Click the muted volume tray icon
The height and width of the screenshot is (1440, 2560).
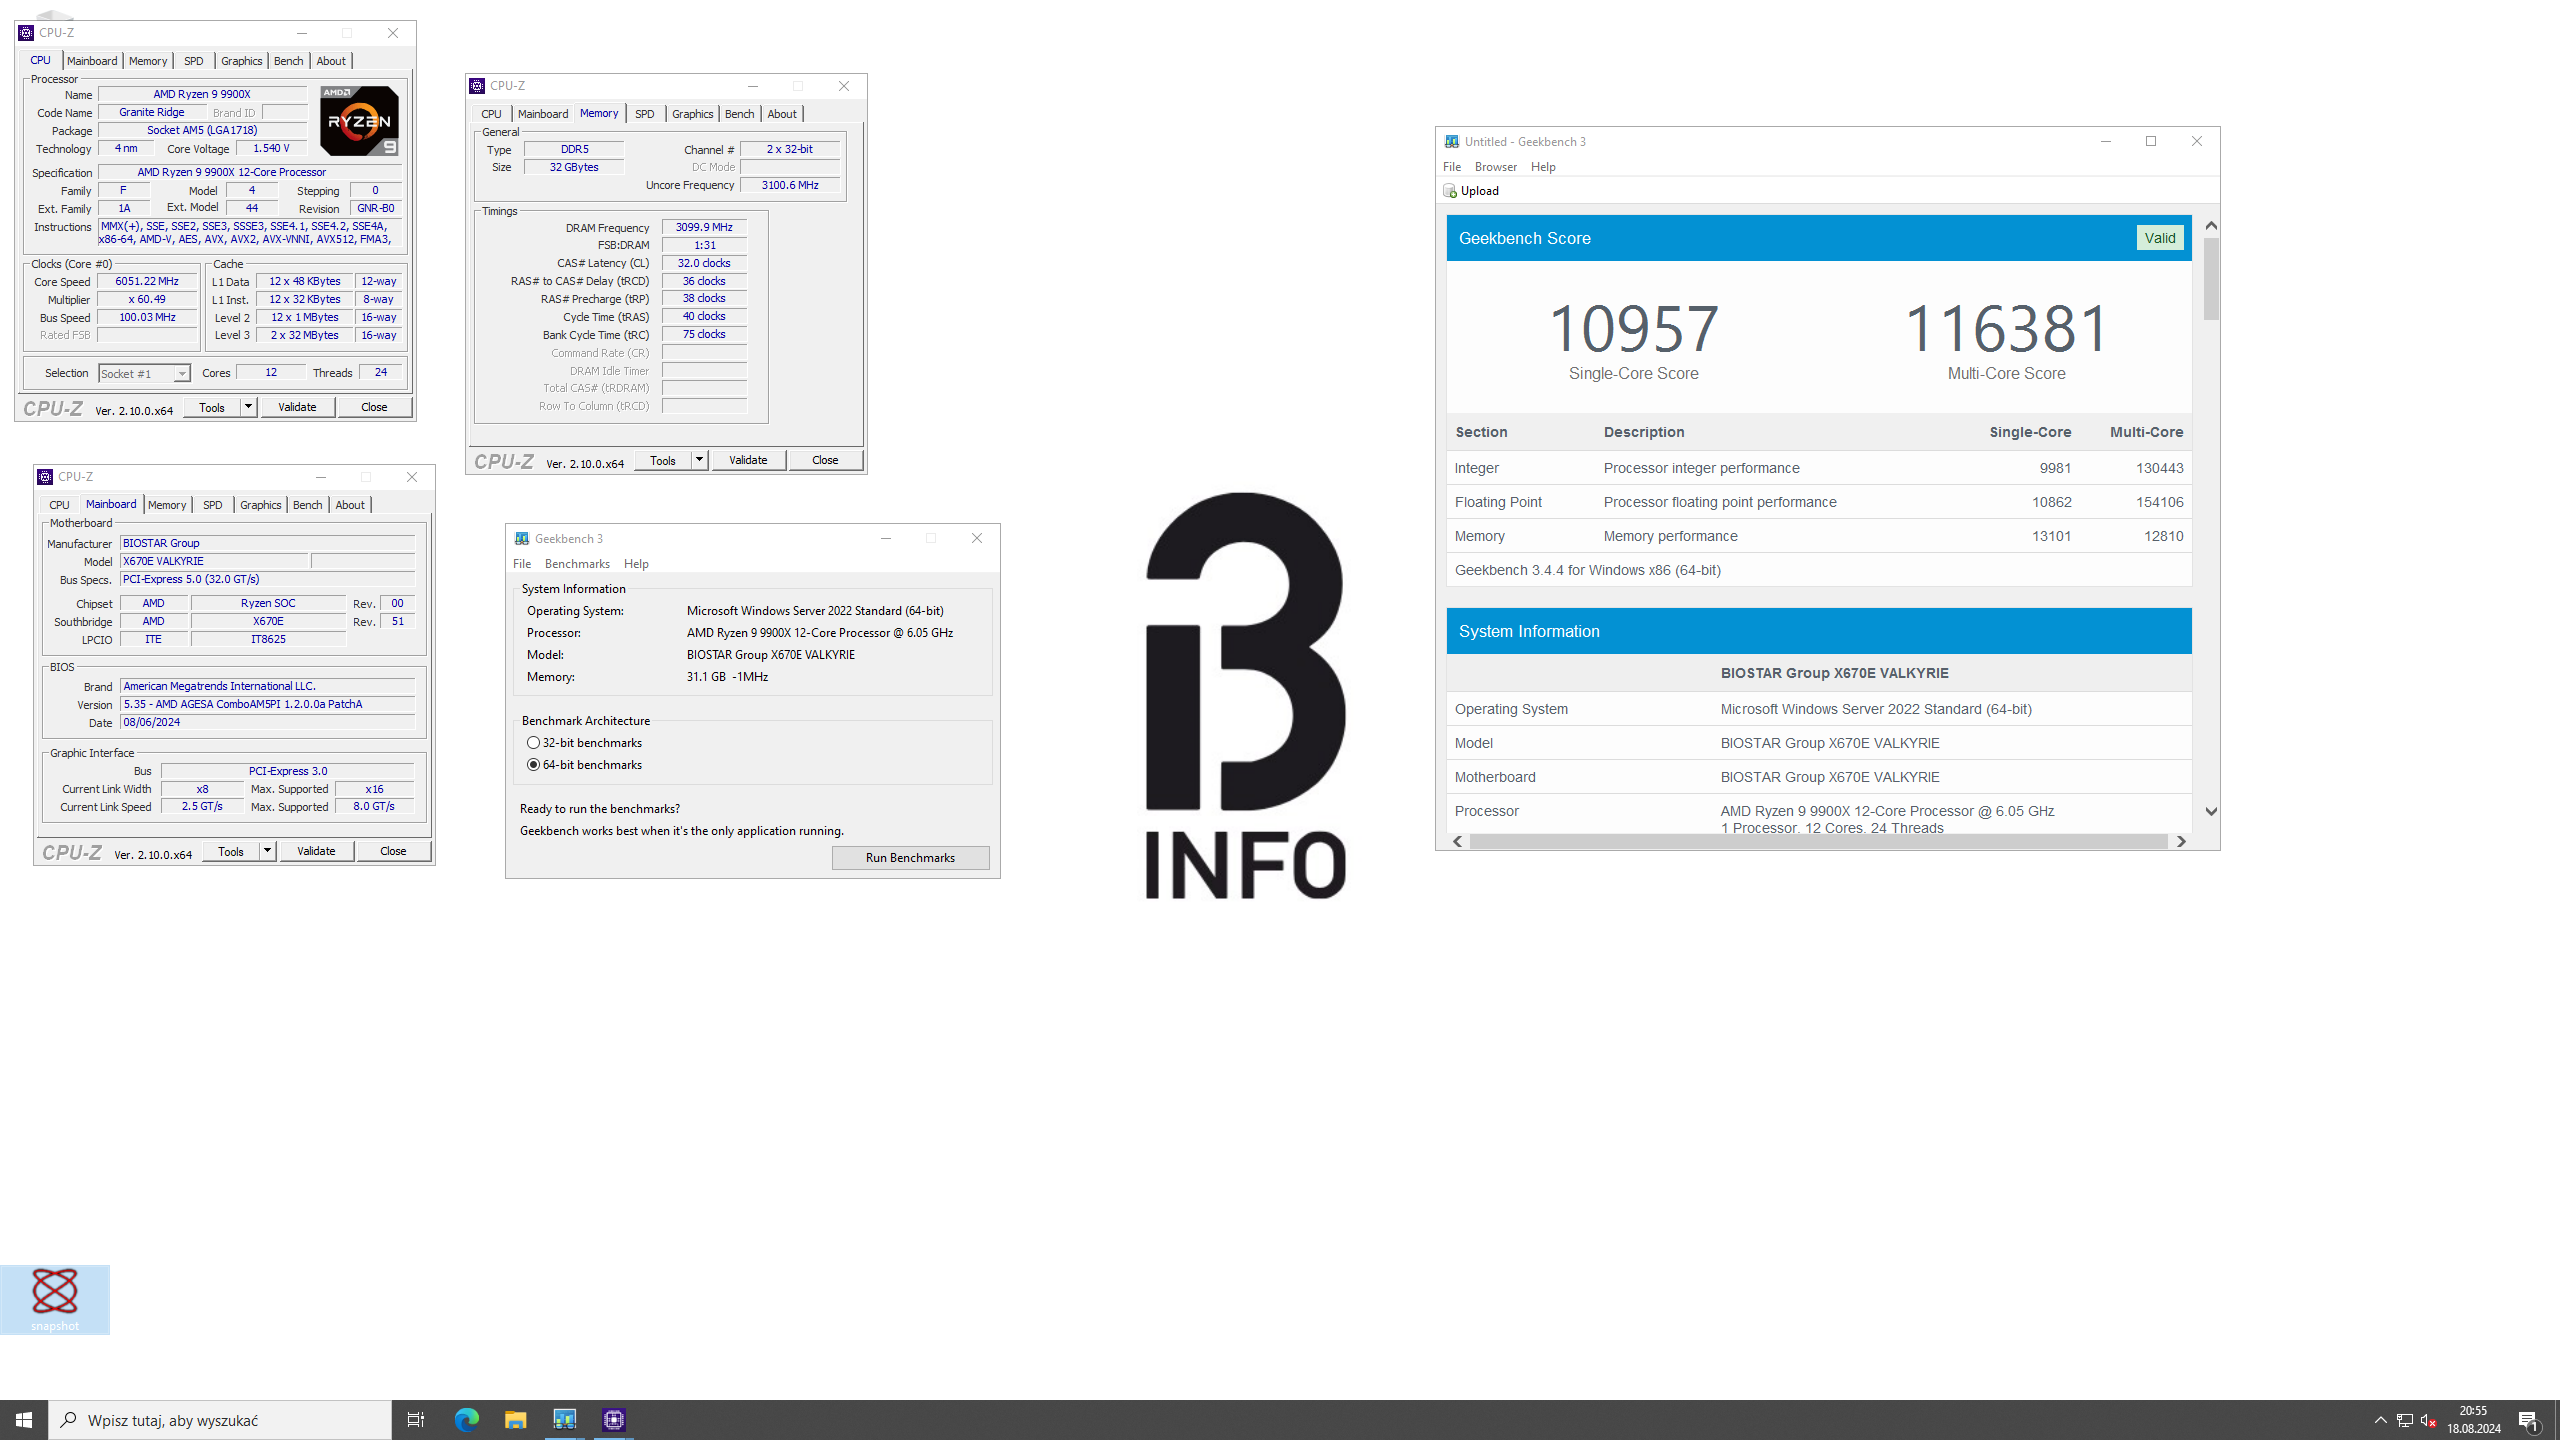[x=2428, y=1420]
